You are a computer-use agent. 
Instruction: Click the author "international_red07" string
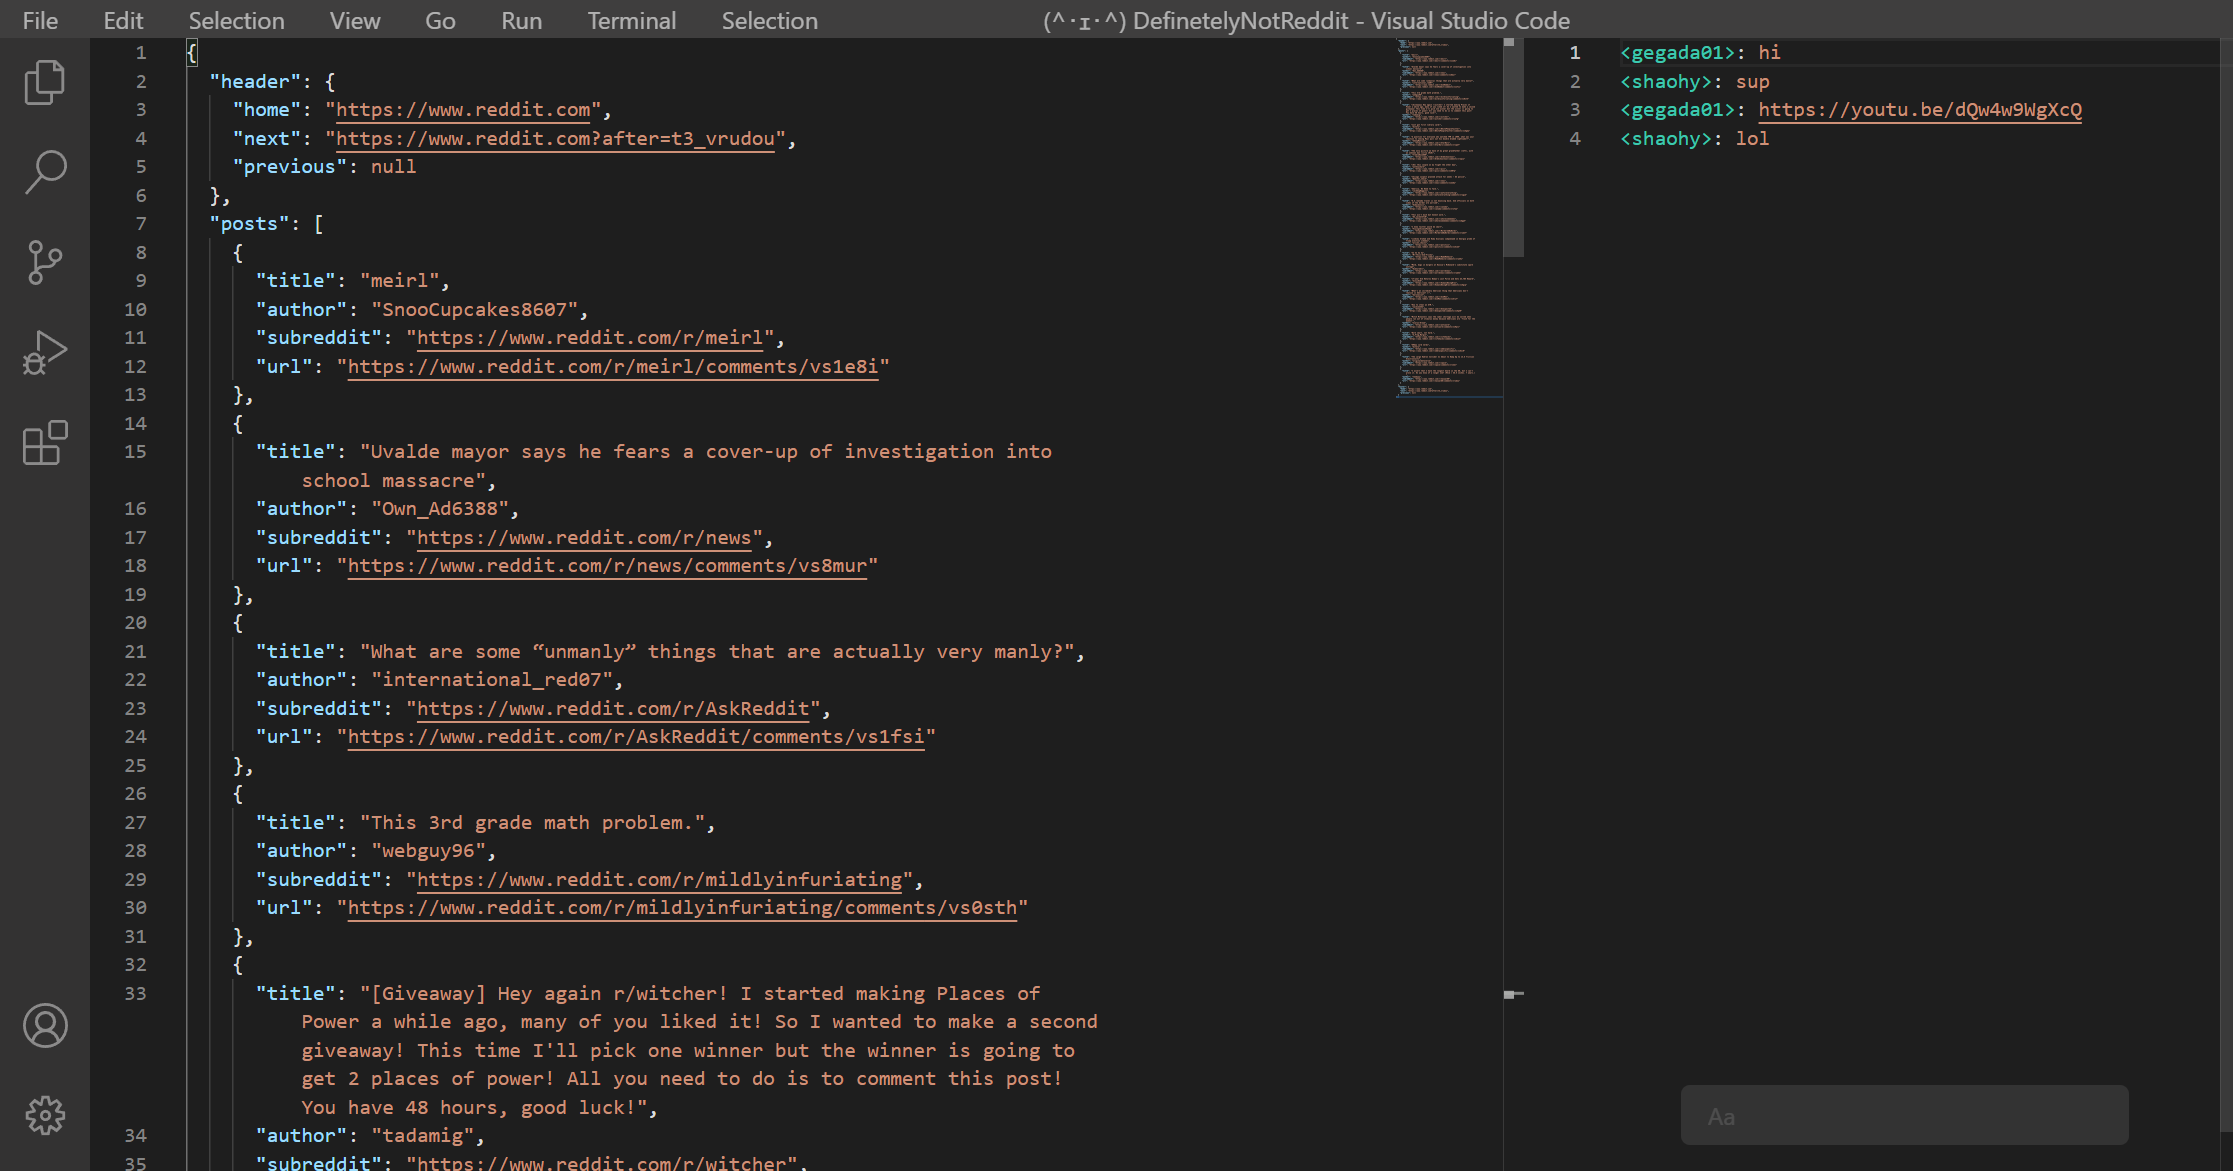(492, 680)
